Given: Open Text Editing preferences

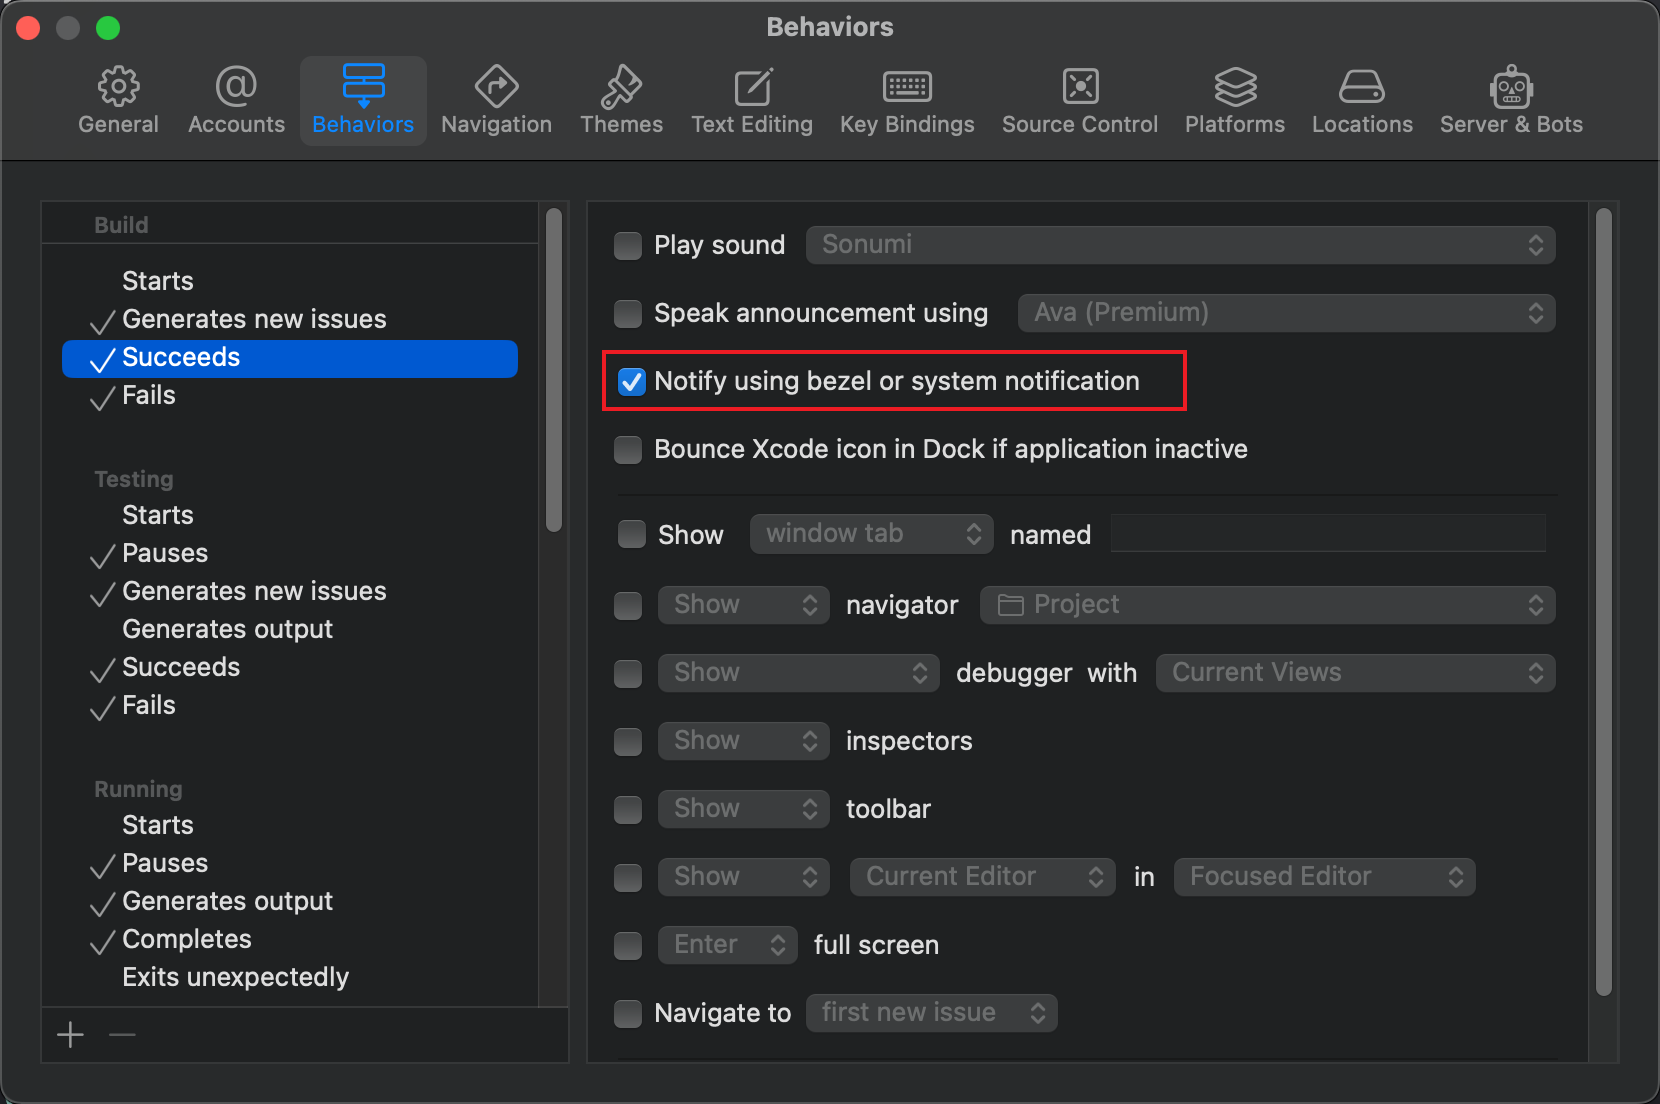Looking at the screenshot, I should pyautogui.click(x=752, y=100).
